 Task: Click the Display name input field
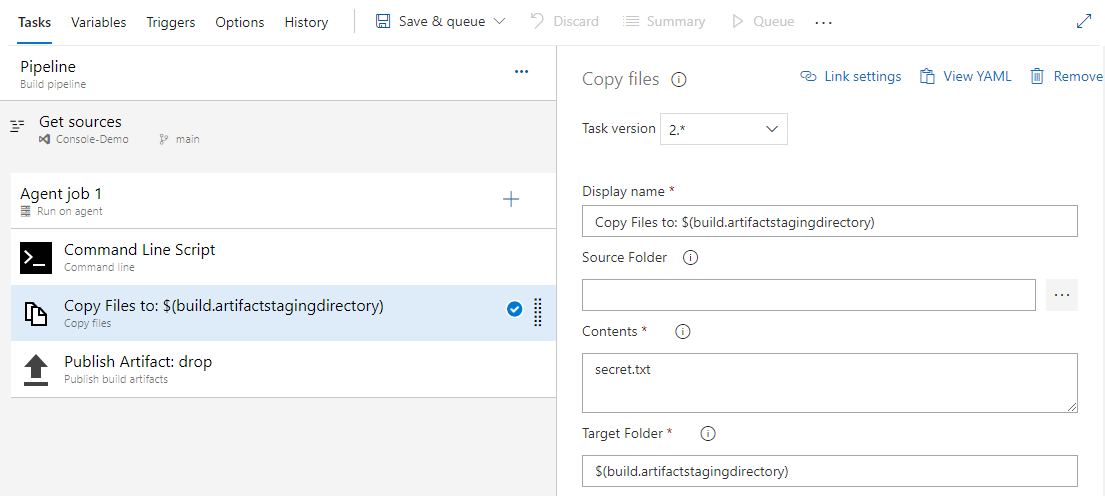[x=829, y=221]
